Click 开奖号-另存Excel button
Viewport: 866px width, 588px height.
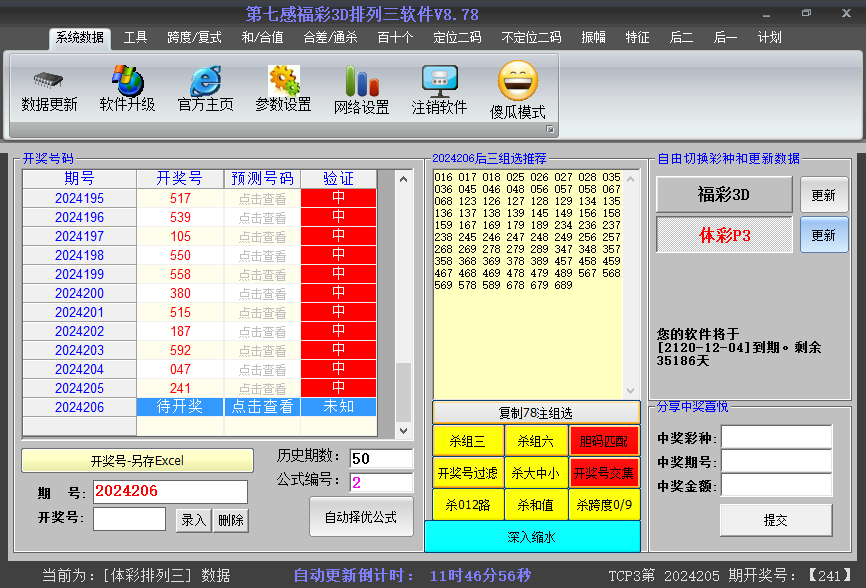pos(137,460)
